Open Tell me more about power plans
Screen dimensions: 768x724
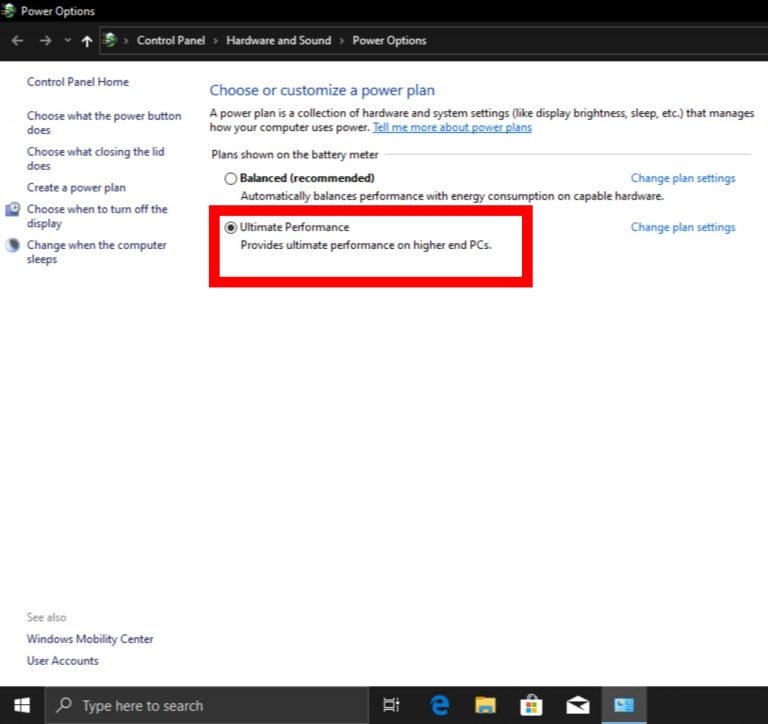tap(452, 127)
